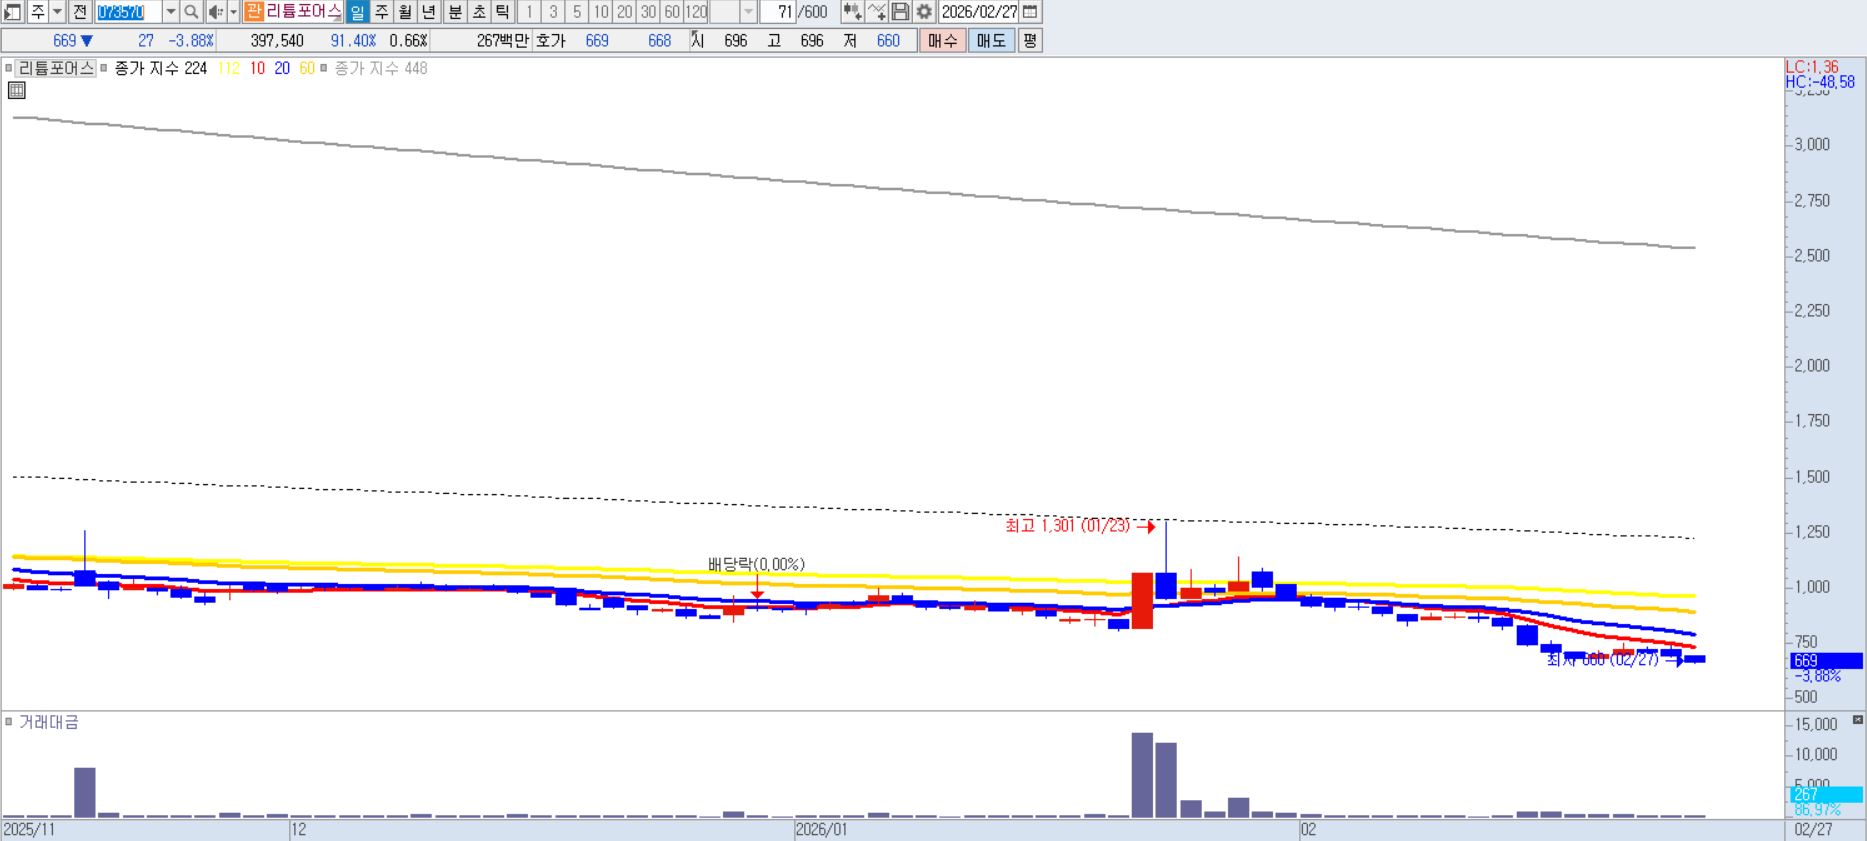Toggle the 틱 tick chart mode
The image size is (1867, 841).
(x=503, y=12)
